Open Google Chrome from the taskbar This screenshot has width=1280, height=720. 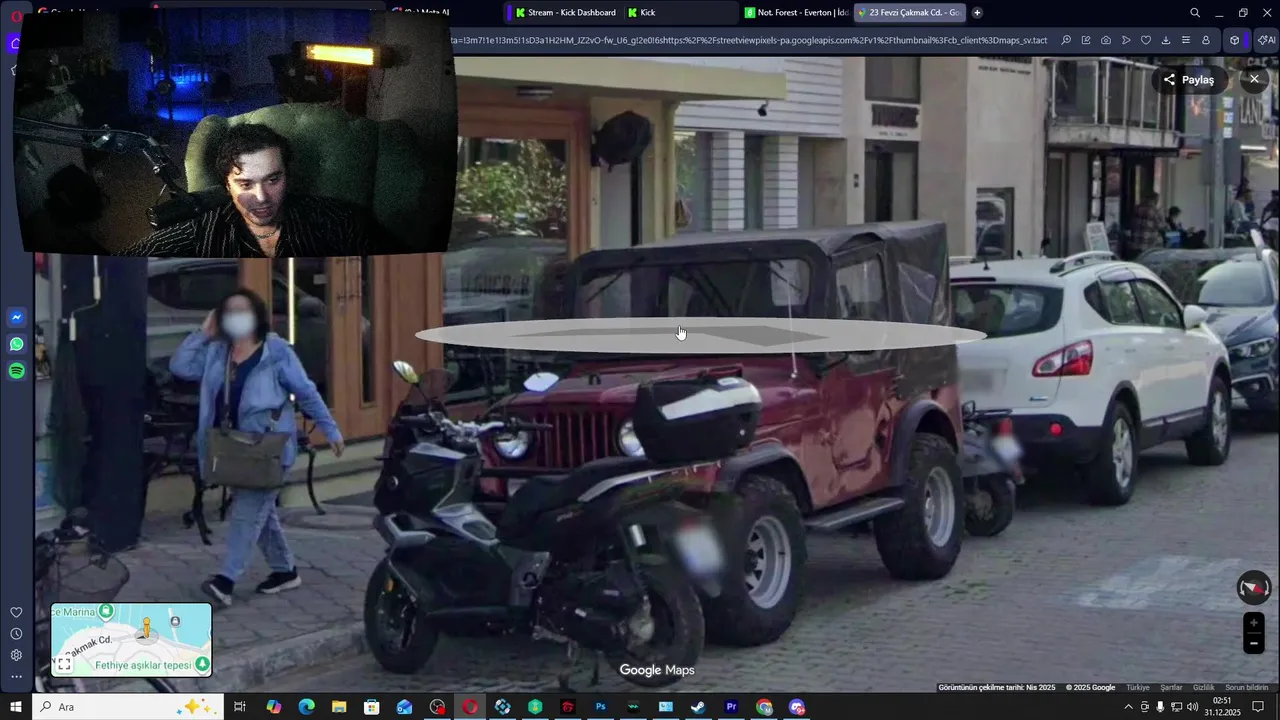tap(764, 707)
